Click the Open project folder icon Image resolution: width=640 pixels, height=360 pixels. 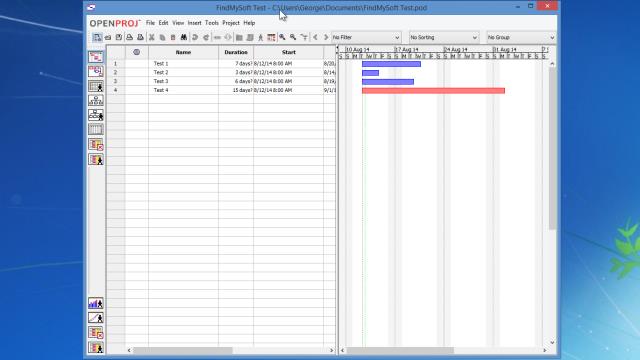(x=108, y=38)
